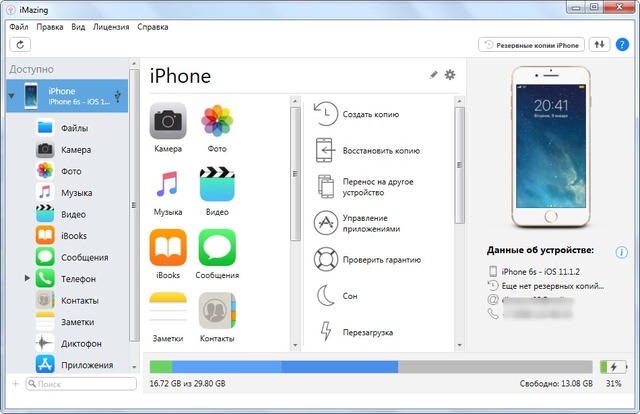The image size is (640, 414).
Task: Open the Лицензия menu
Action: click(111, 27)
